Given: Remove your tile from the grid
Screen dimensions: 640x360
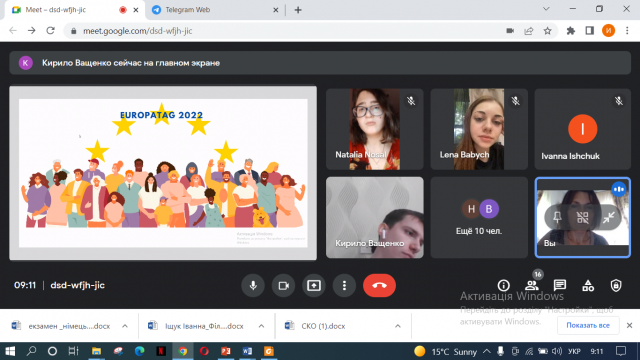Looking at the screenshot, I should (x=583, y=218).
